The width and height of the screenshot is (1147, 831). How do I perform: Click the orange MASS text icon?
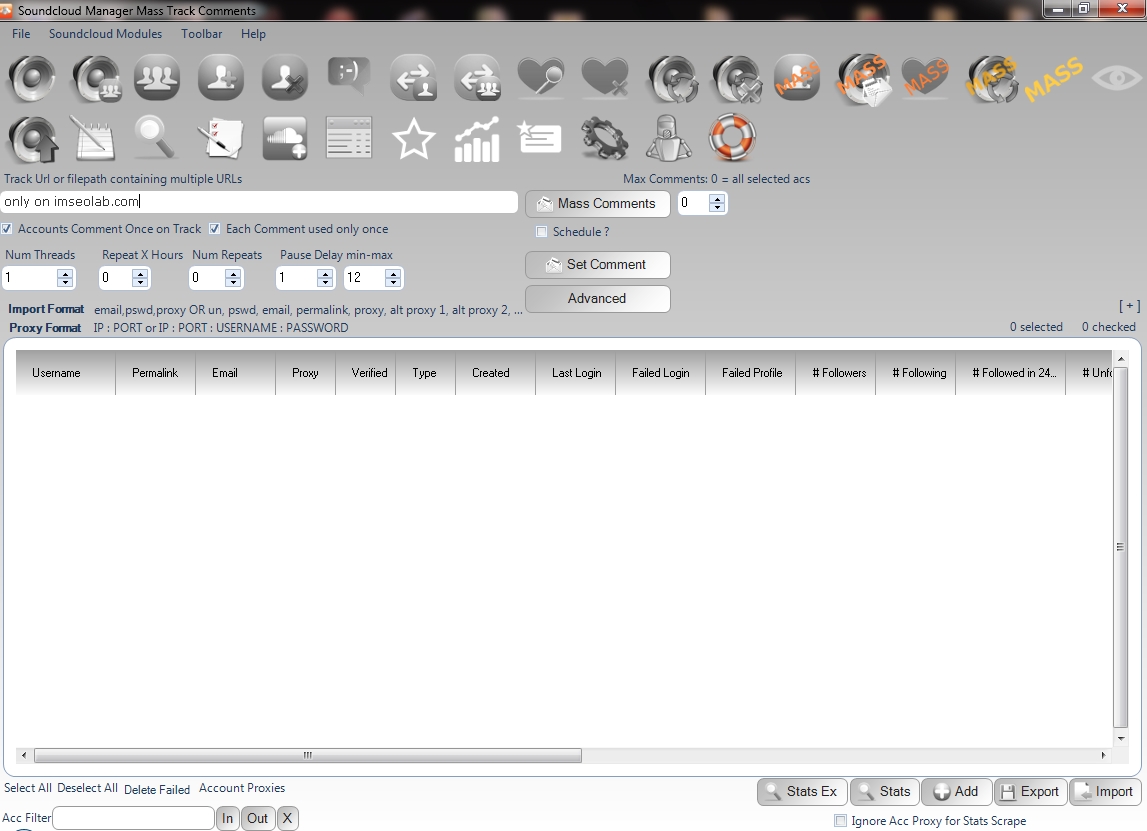pyautogui.click(x=1053, y=79)
